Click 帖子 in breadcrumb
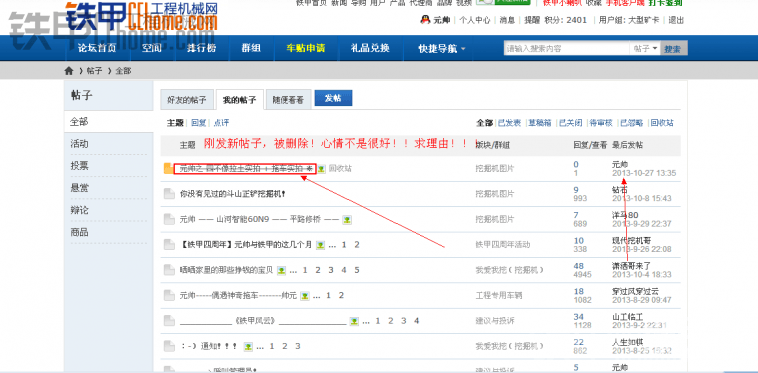The width and height of the screenshot is (758, 373). 94,71
